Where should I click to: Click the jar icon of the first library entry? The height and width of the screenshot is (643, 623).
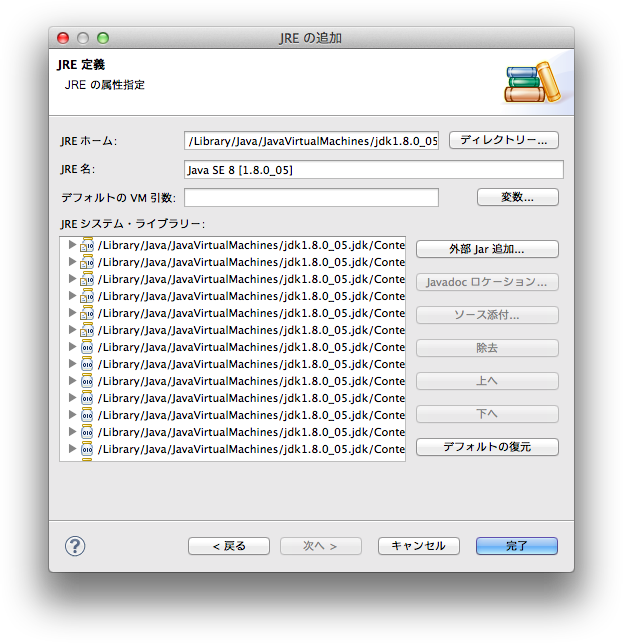coord(87,245)
